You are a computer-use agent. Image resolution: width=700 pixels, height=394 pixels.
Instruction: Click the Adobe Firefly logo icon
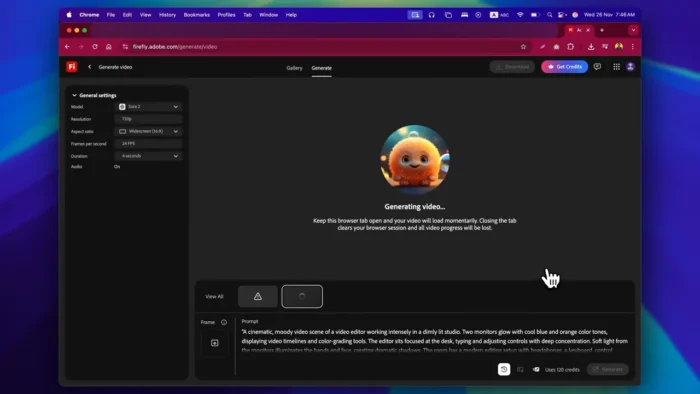(x=72, y=67)
